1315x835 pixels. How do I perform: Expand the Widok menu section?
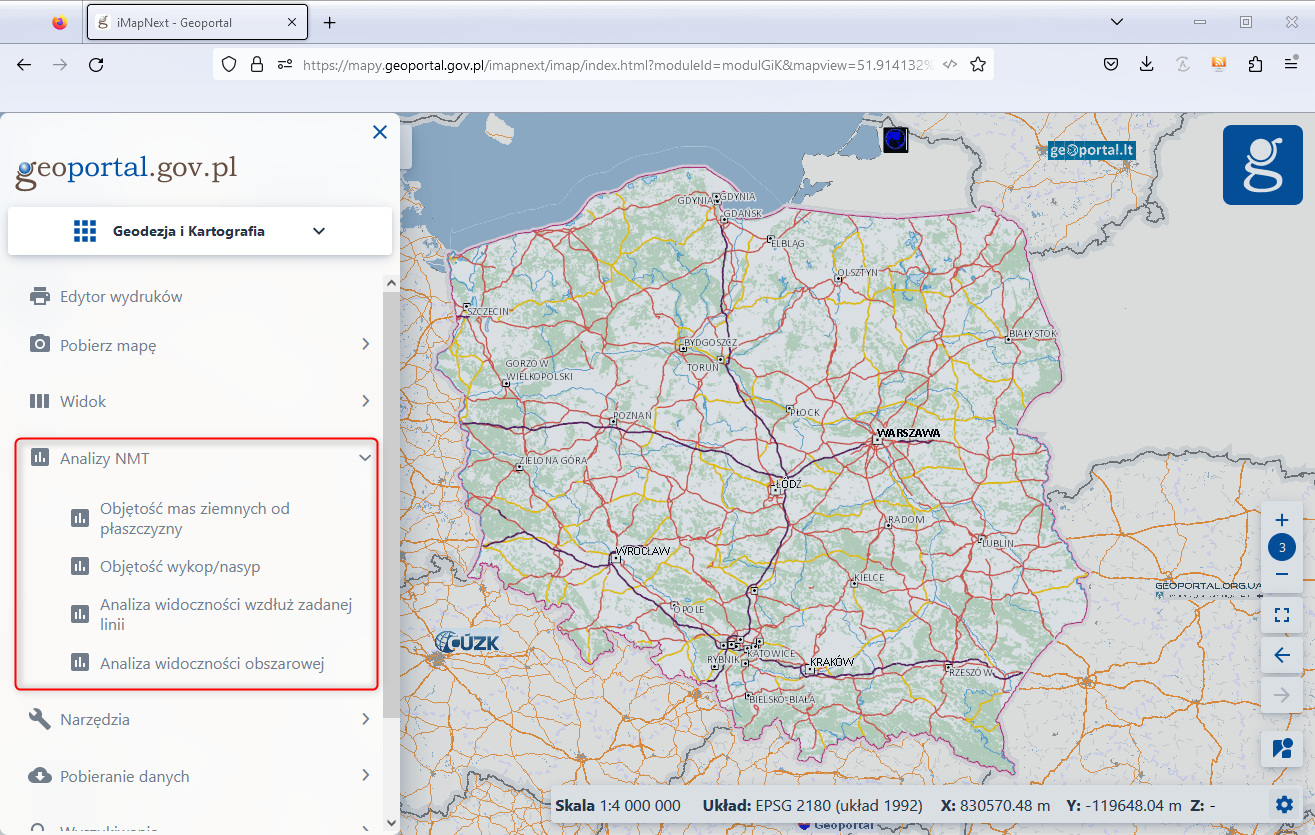pyautogui.click(x=200, y=401)
